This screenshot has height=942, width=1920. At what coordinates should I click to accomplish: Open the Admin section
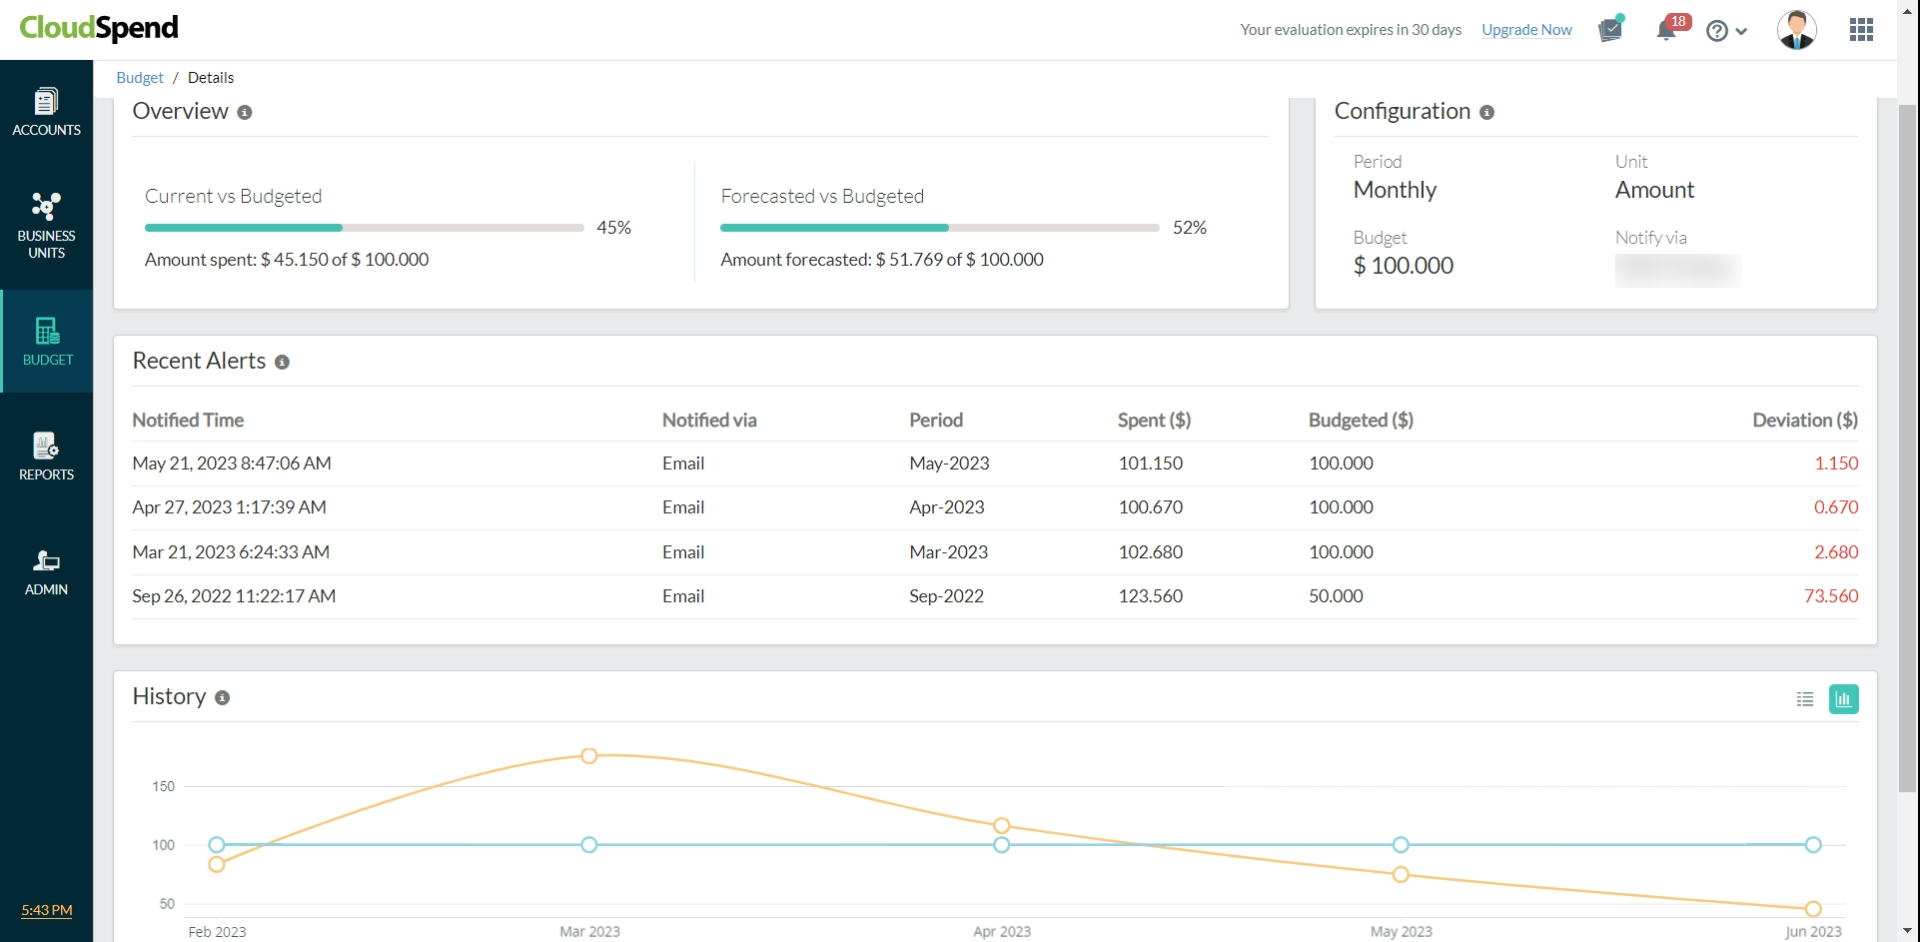(46, 572)
